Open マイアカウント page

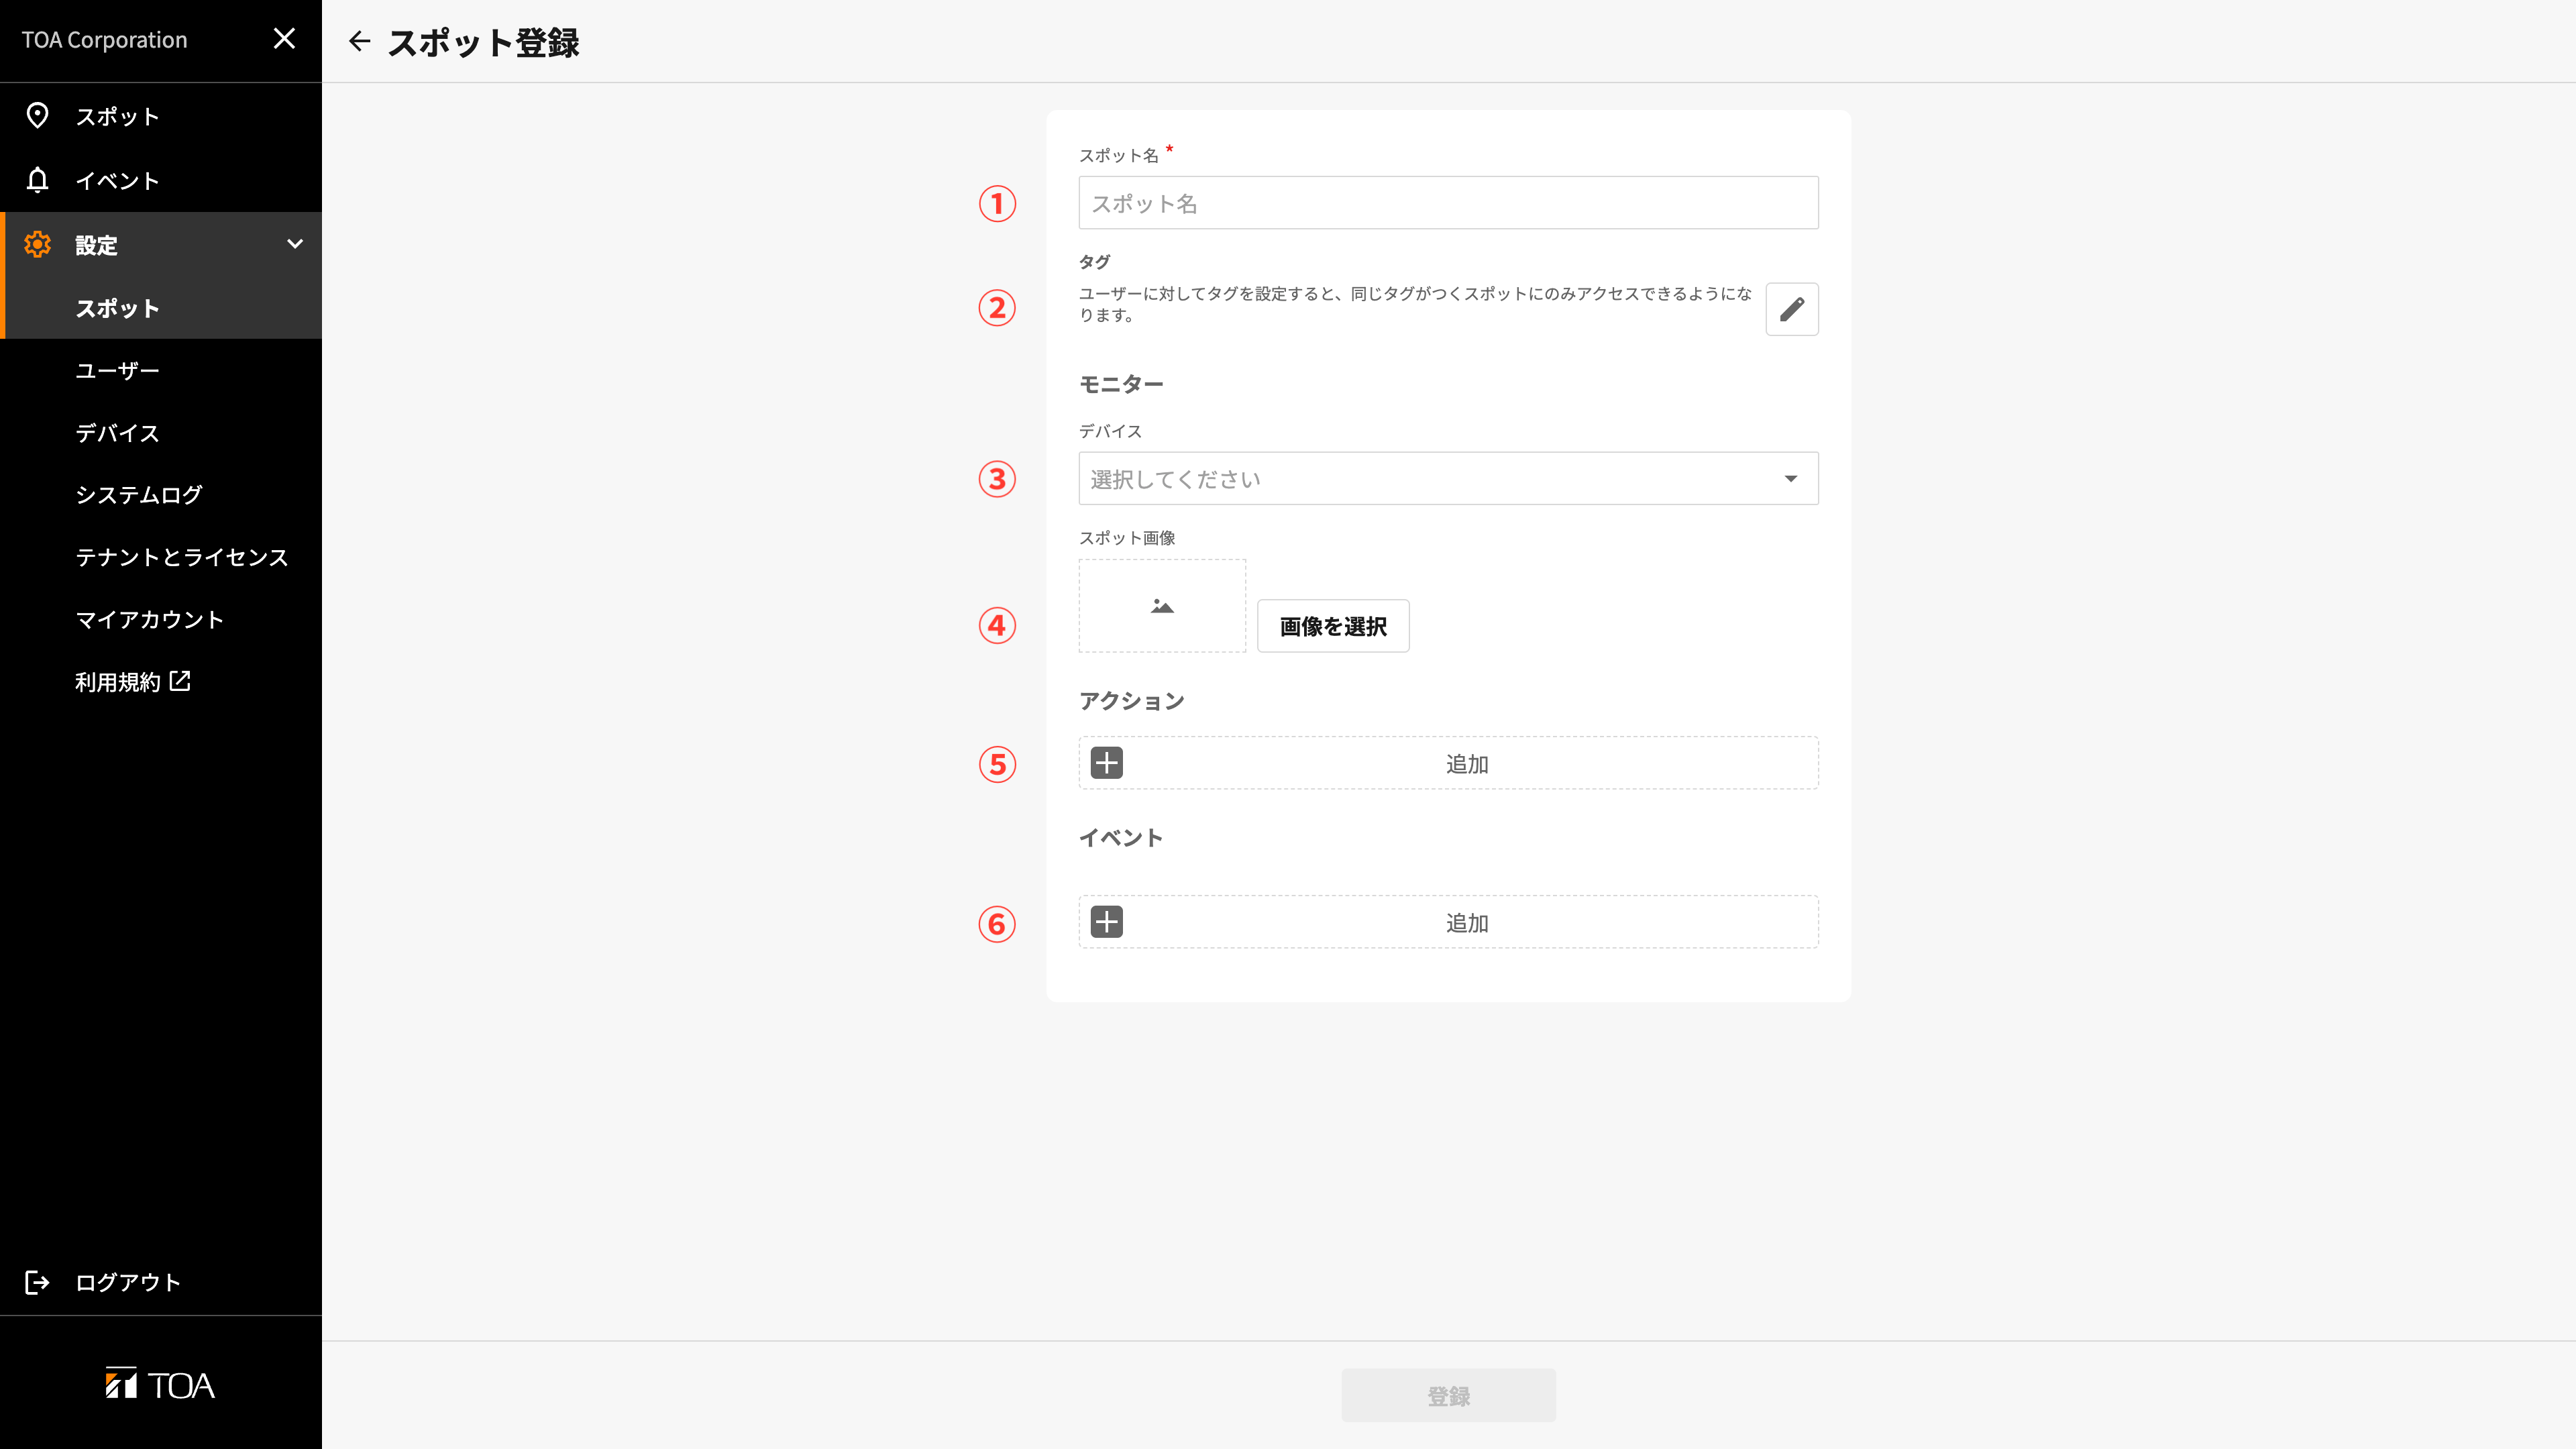(x=150, y=619)
